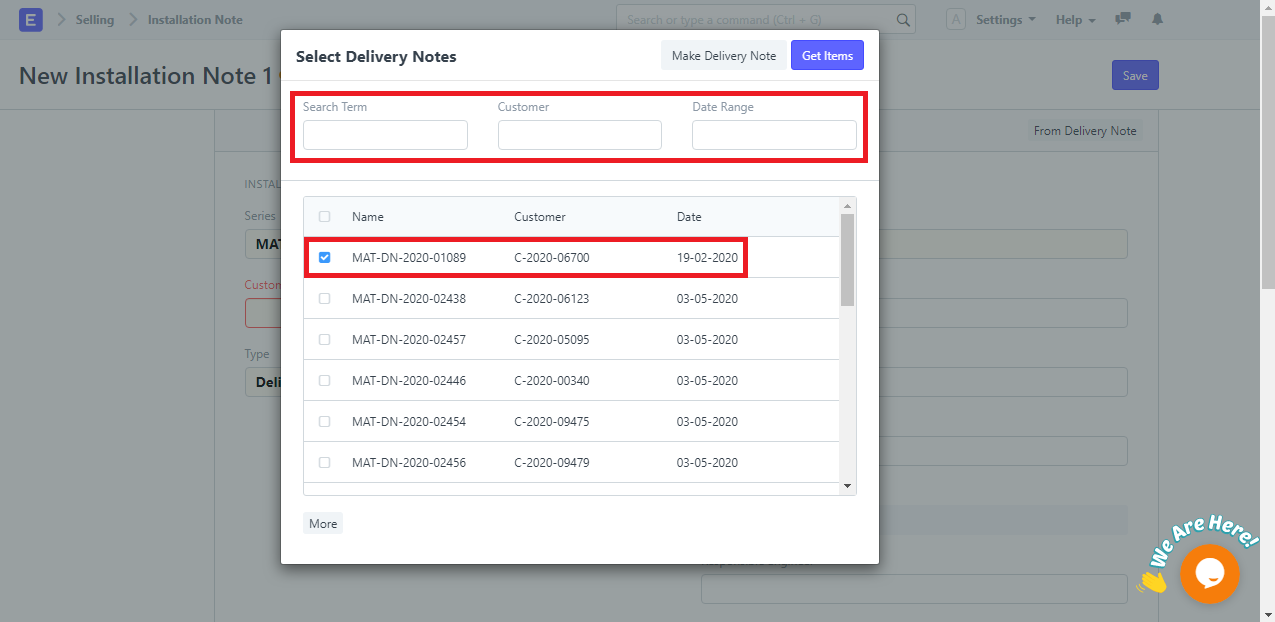Viewport: 1275px width, 622px height.
Task: Click the Date column header
Action: coord(689,217)
